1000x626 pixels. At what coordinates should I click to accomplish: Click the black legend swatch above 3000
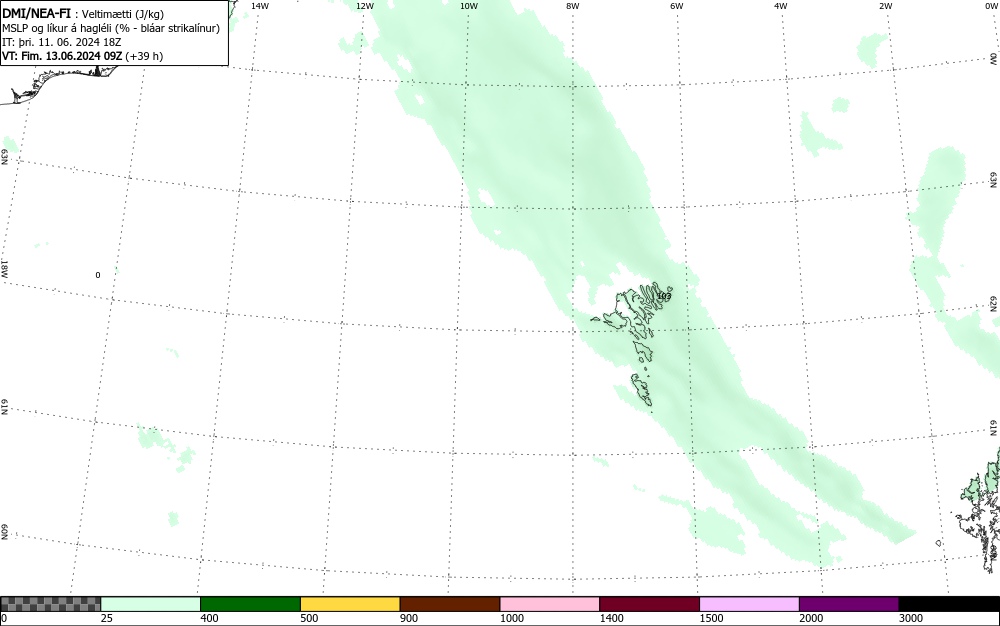pos(949,604)
